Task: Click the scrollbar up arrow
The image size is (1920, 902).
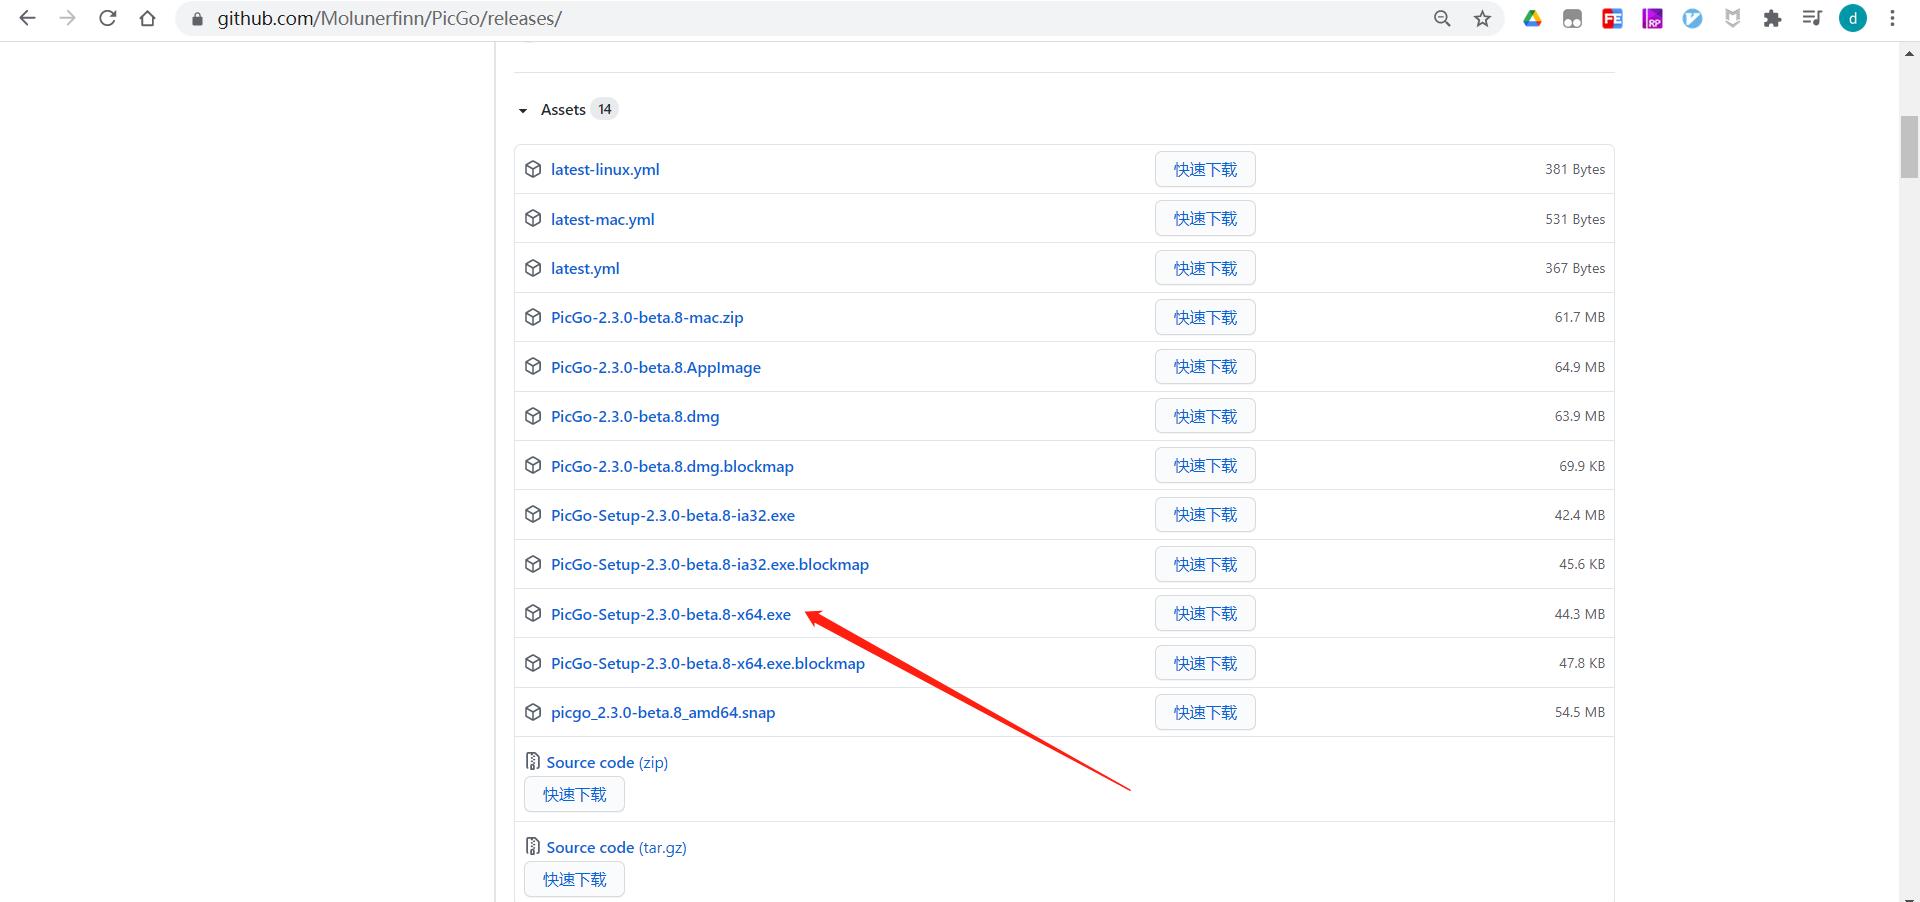Action: [x=1909, y=54]
